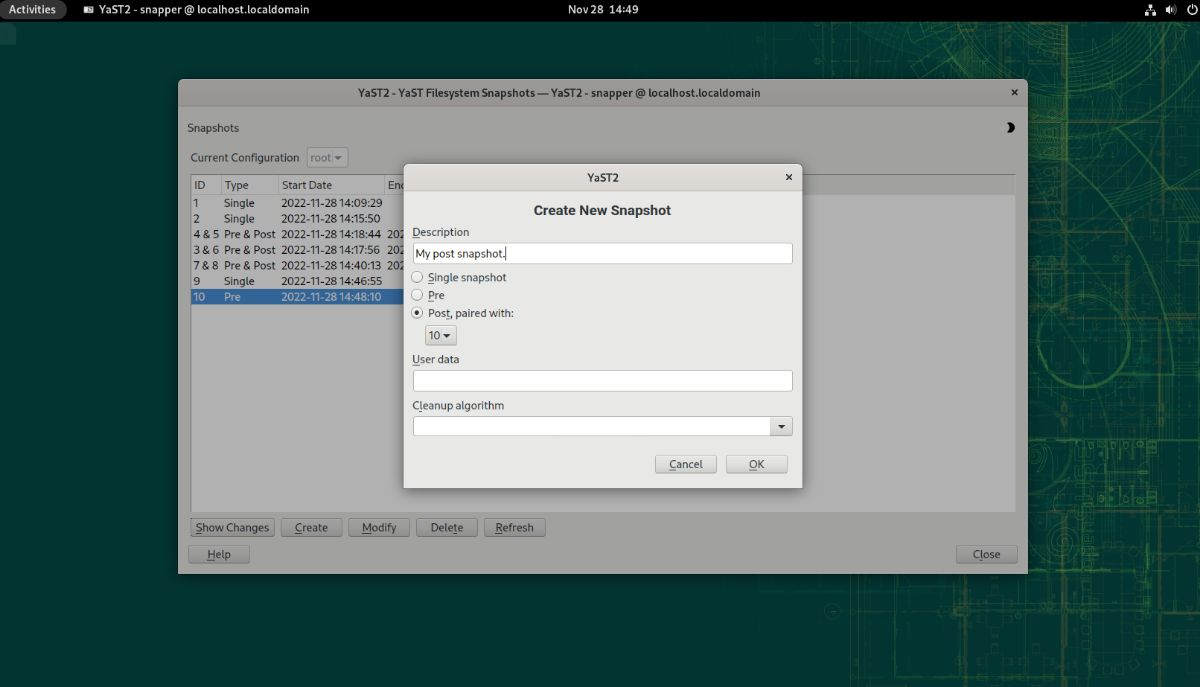The image size is (1200, 687).
Task: Open the collapsed menu via crescent moon icon
Action: point(1010,128)
